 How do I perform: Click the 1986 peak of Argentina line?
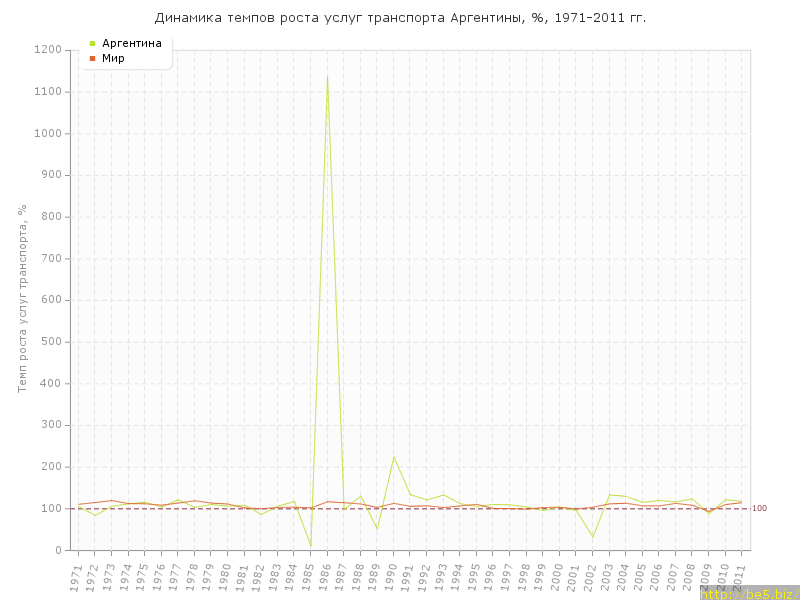[327, 76]
